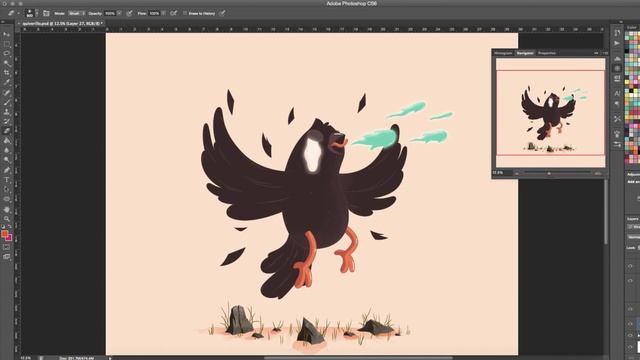Select the Path Selection tool
Screen dimensions: 640x360
[x=7, y=189]
